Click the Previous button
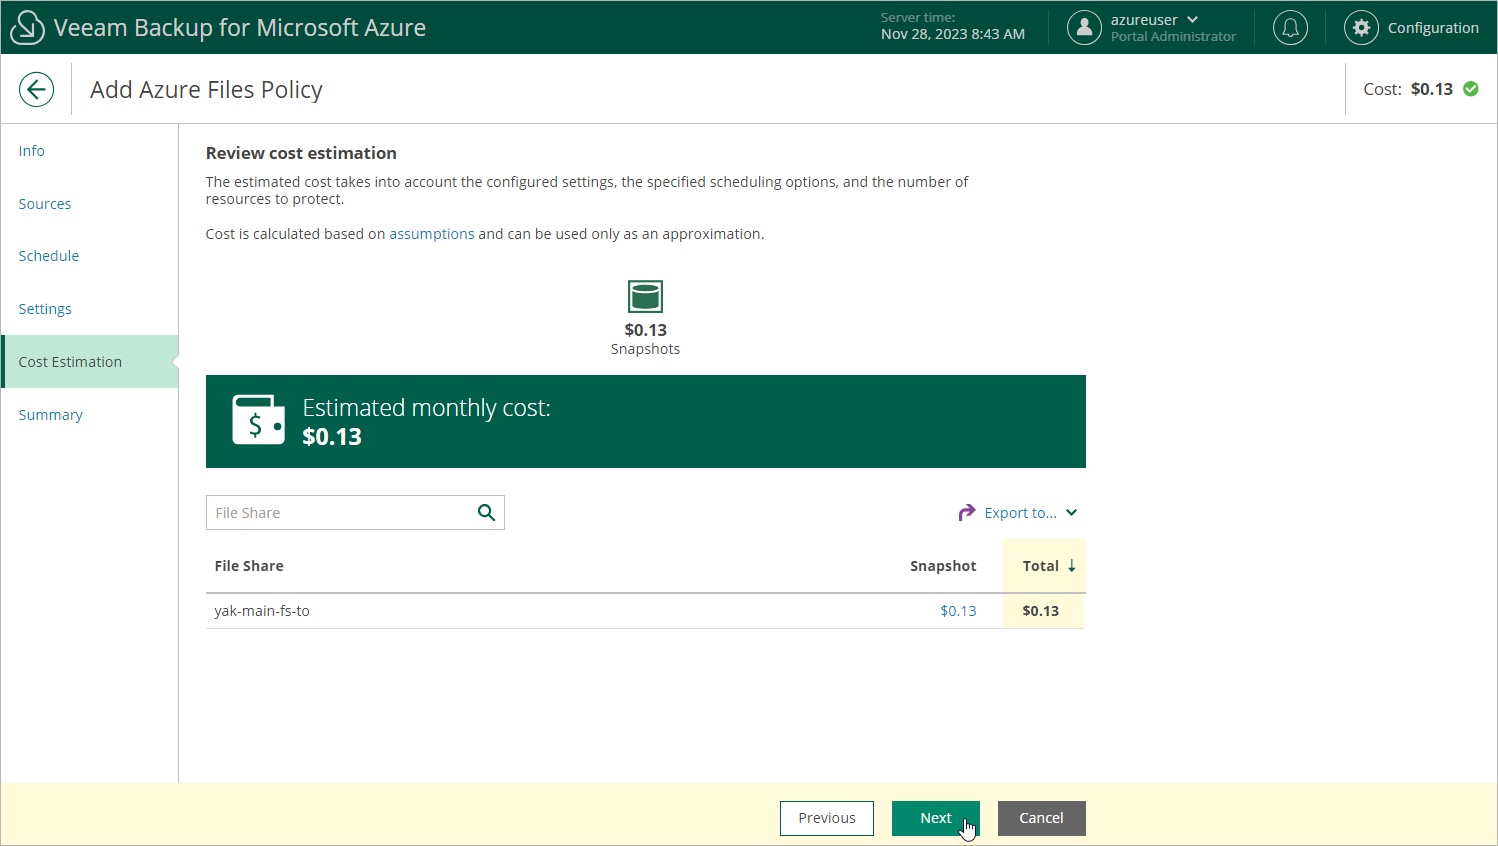This screenshot has height=846, width=1498. [827, 818]
